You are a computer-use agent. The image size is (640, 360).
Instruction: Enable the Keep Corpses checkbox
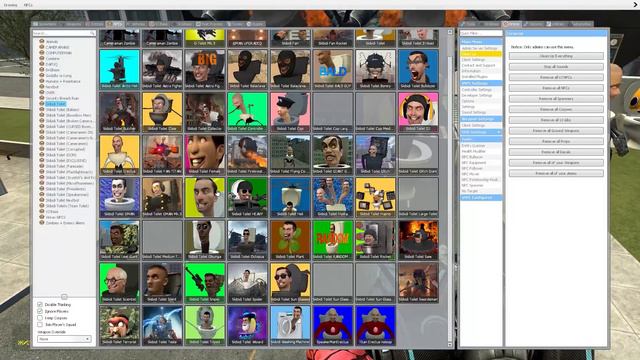pos(40,318)
